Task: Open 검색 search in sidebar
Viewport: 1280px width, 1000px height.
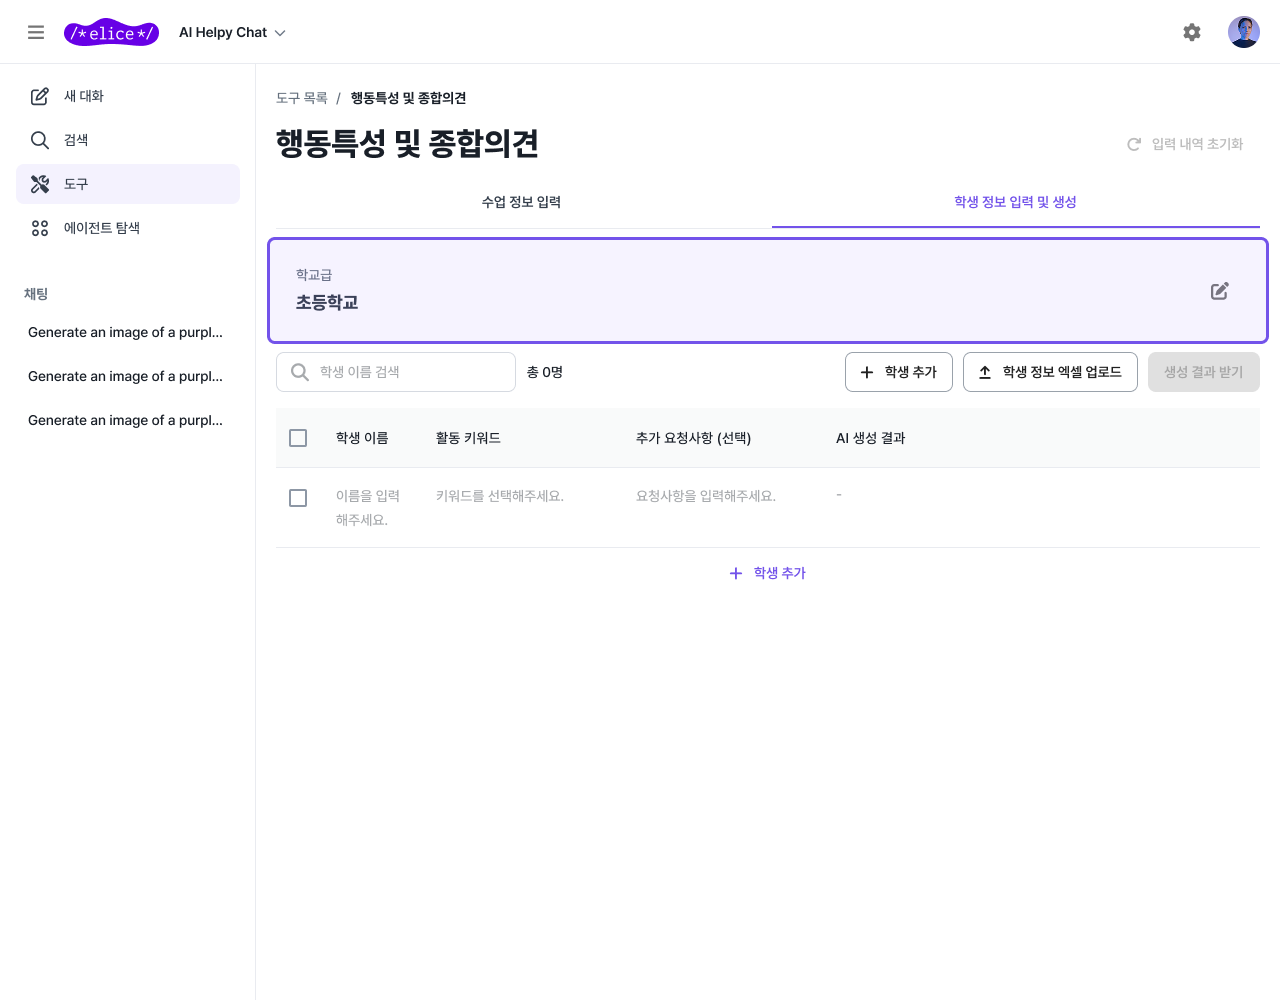Action: point(76,140)
